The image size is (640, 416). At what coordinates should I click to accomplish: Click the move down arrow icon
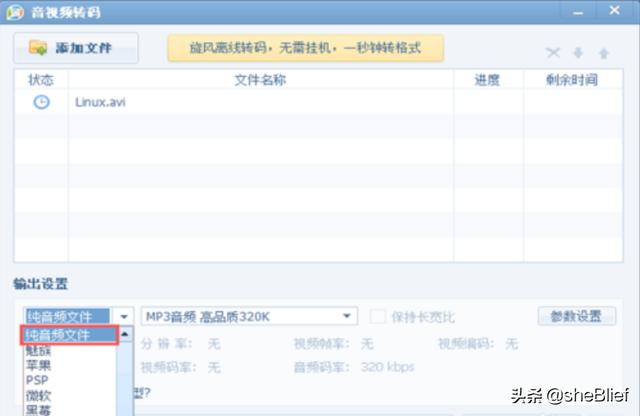(578, 53)
